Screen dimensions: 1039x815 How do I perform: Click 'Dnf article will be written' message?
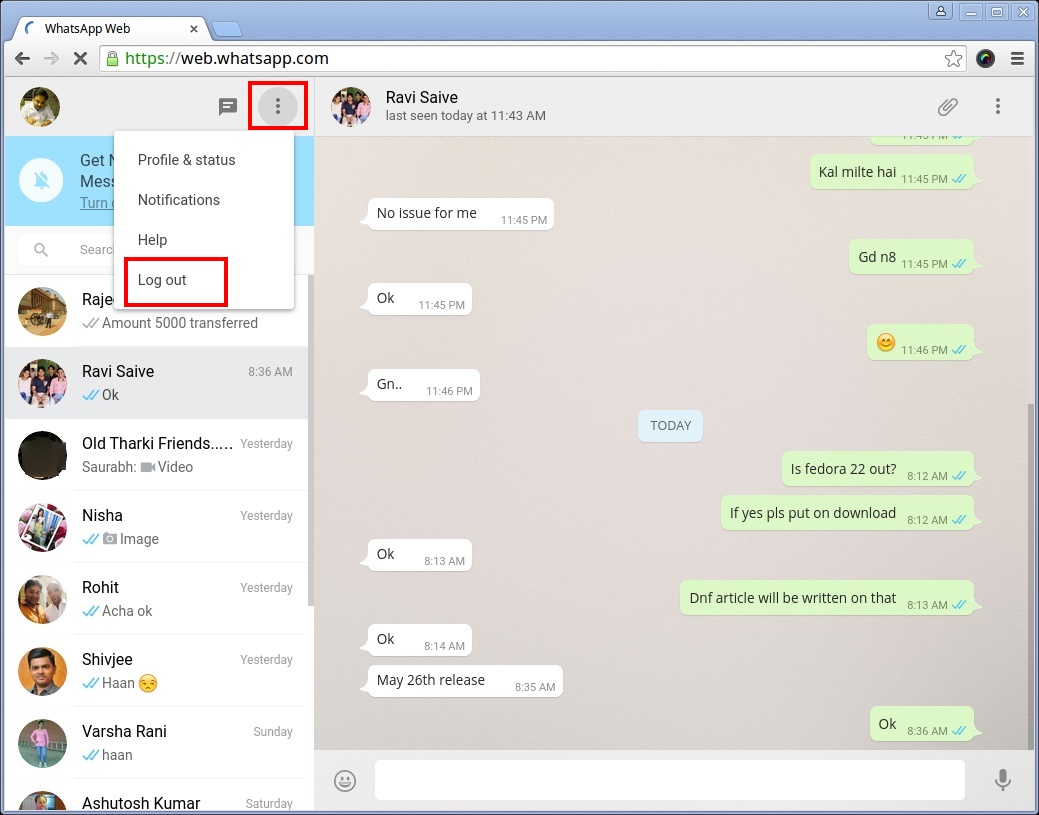(827, 598)
